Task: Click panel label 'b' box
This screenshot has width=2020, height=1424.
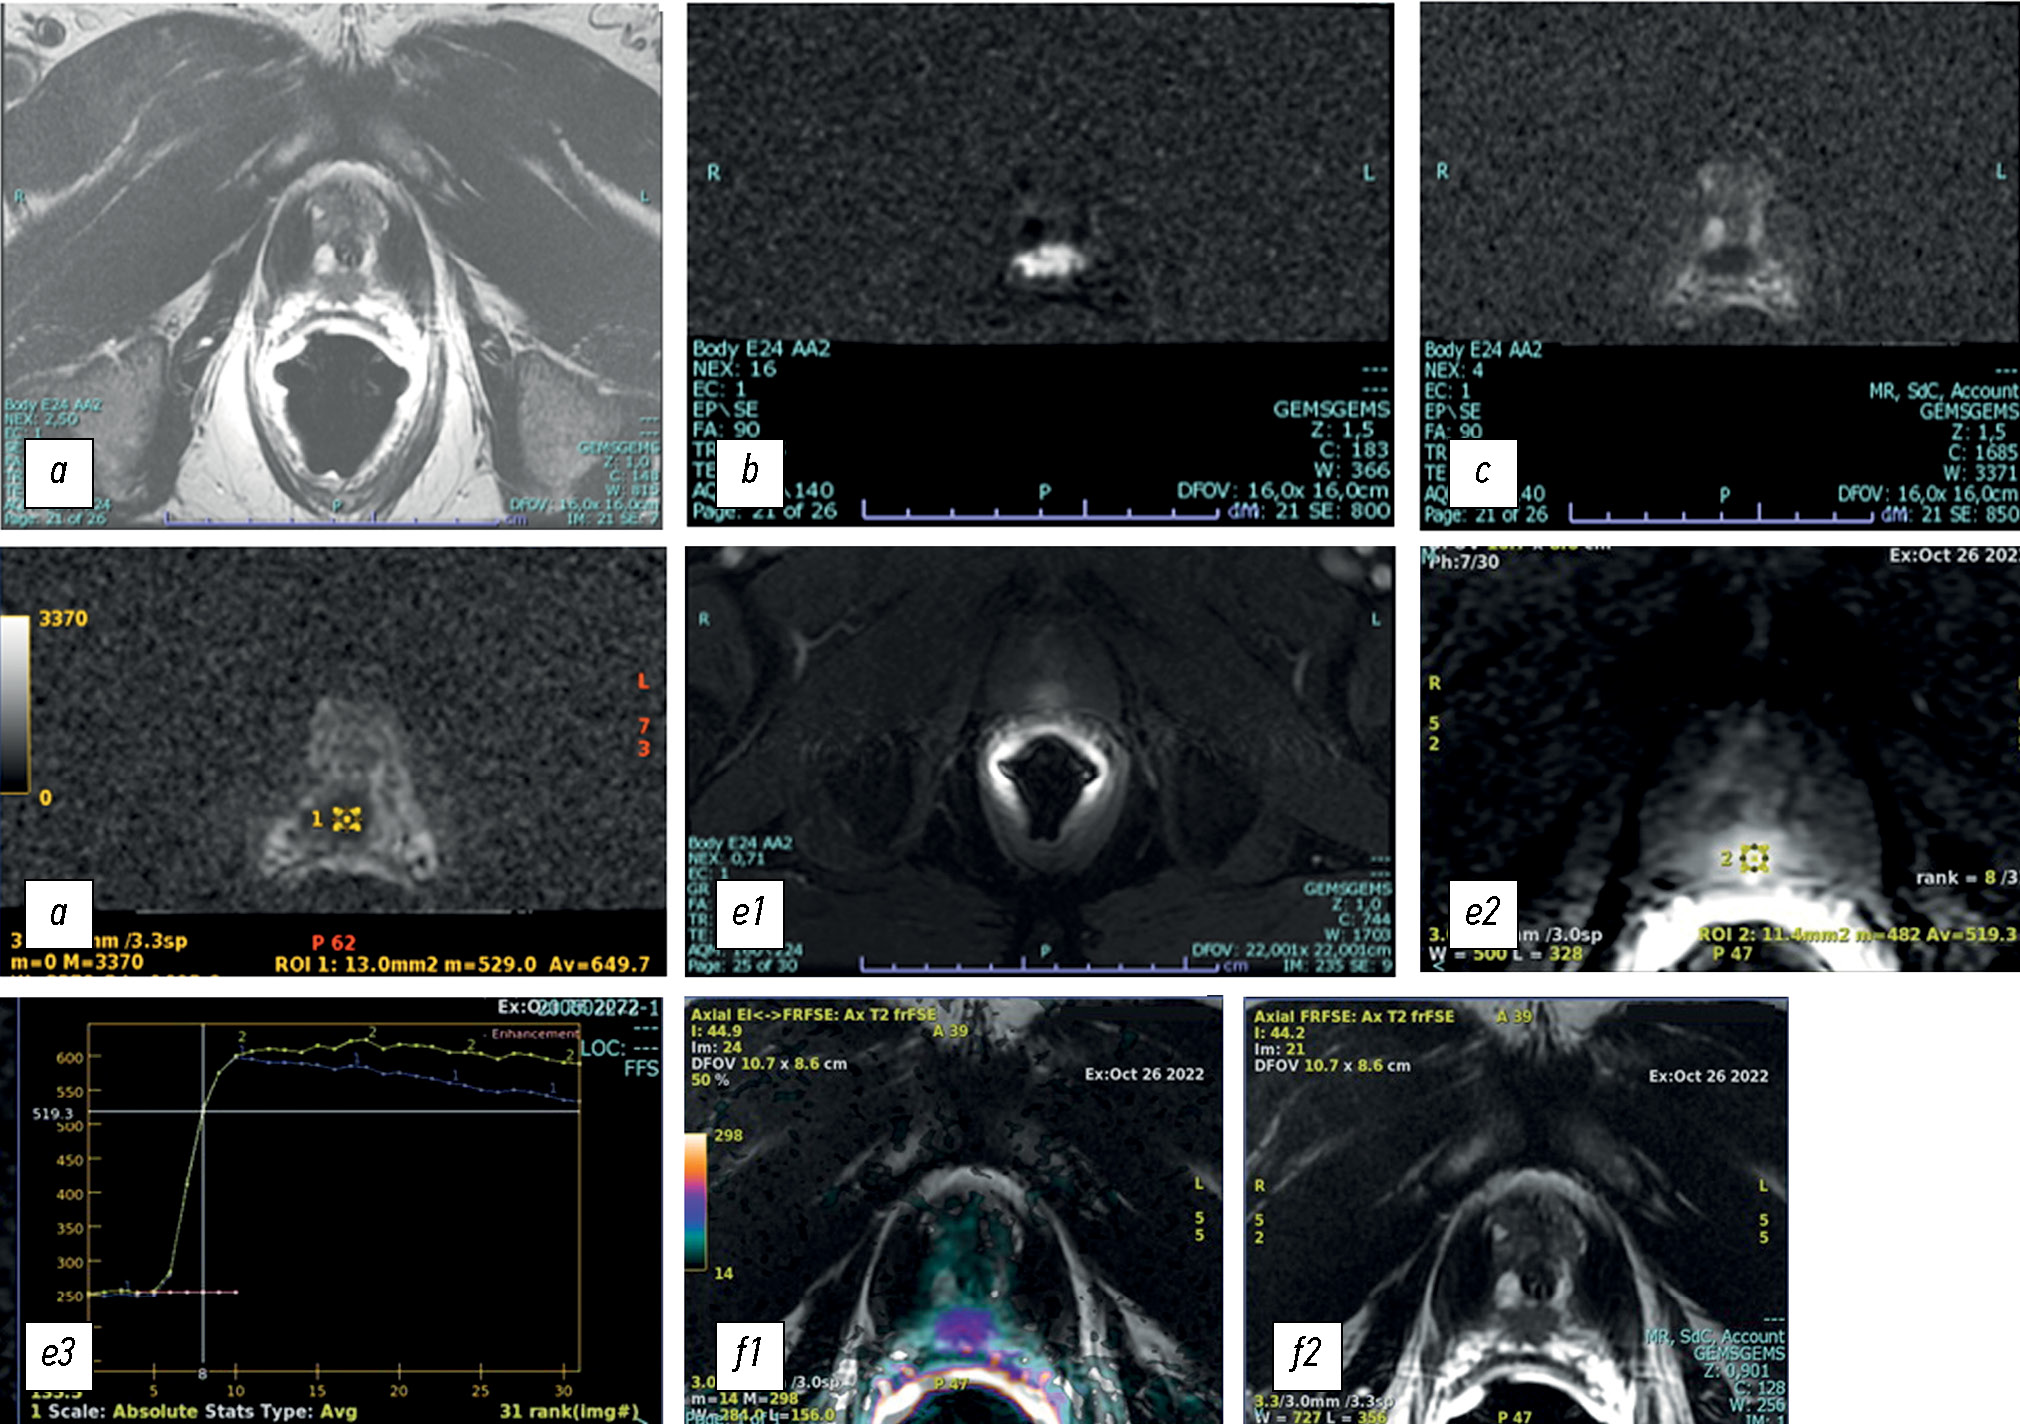Action: click(x=749, y=473)
